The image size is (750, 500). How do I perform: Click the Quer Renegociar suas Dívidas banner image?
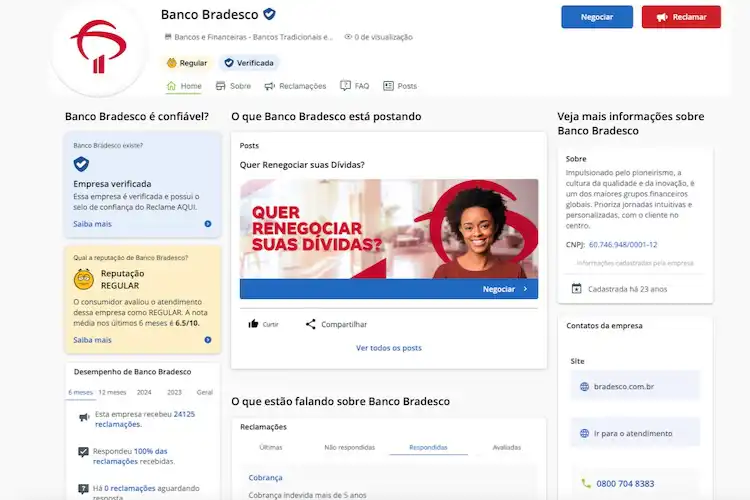[389, 229]
